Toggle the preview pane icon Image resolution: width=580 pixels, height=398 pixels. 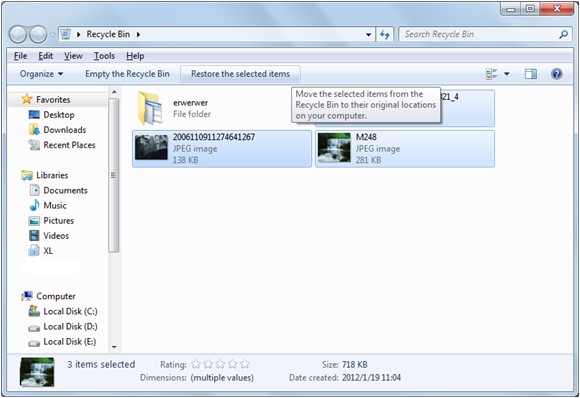[x=531, y=74]
